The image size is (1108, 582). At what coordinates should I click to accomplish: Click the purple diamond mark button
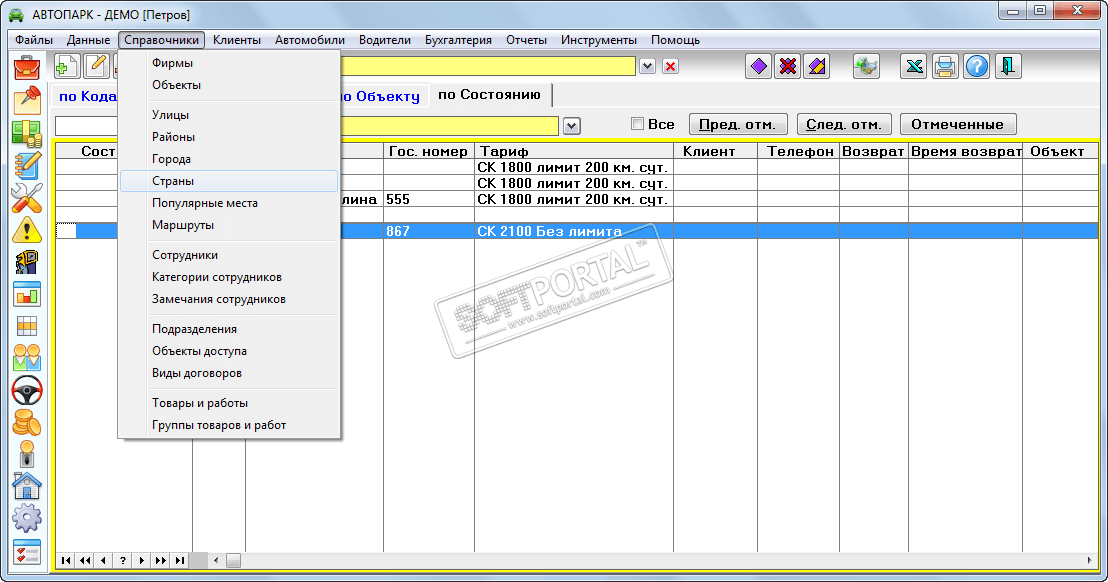(758, 66)
